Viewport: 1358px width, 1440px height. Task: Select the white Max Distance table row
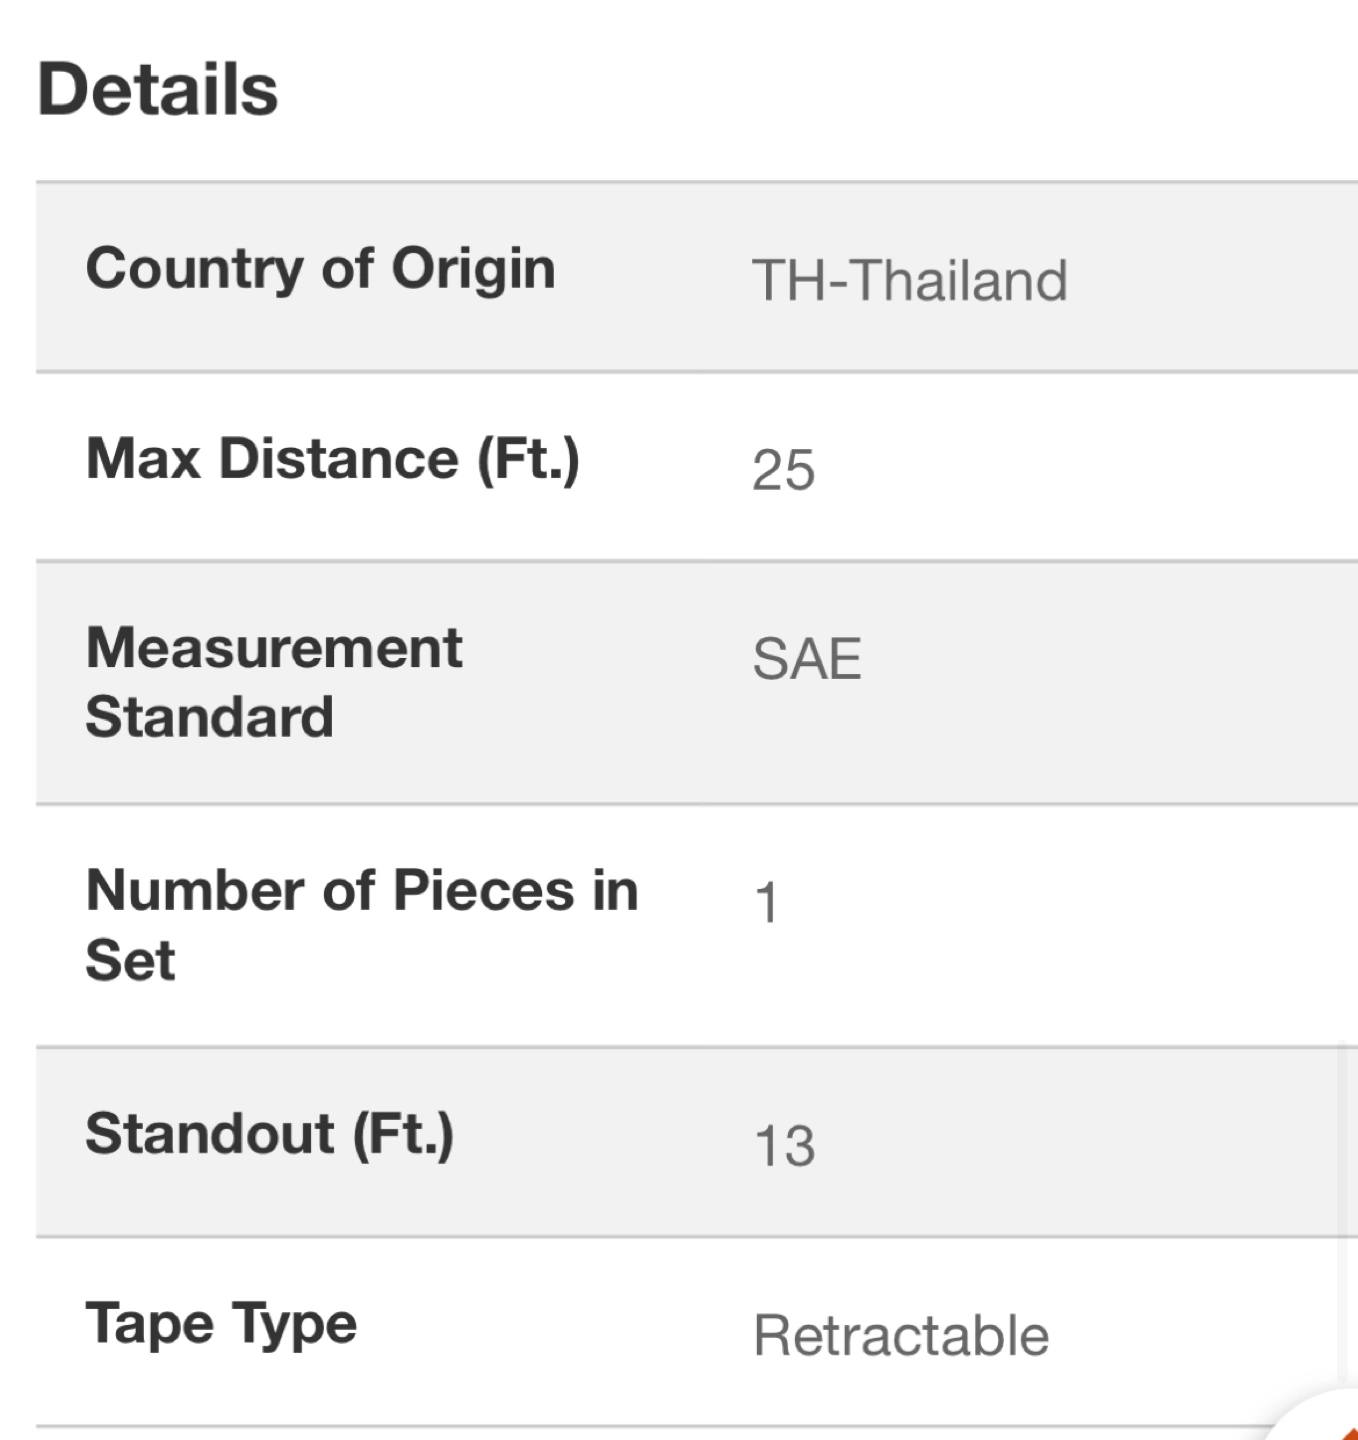(x=697, y=467)
